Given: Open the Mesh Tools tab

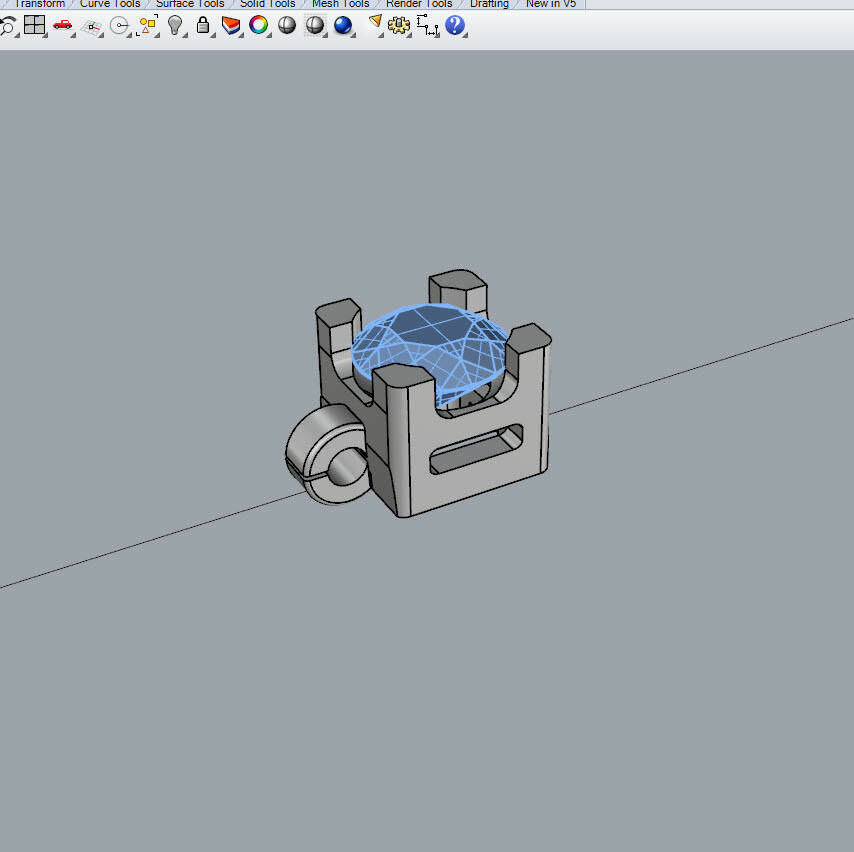Looking at the screenshot, I should (x=340, y=4).
